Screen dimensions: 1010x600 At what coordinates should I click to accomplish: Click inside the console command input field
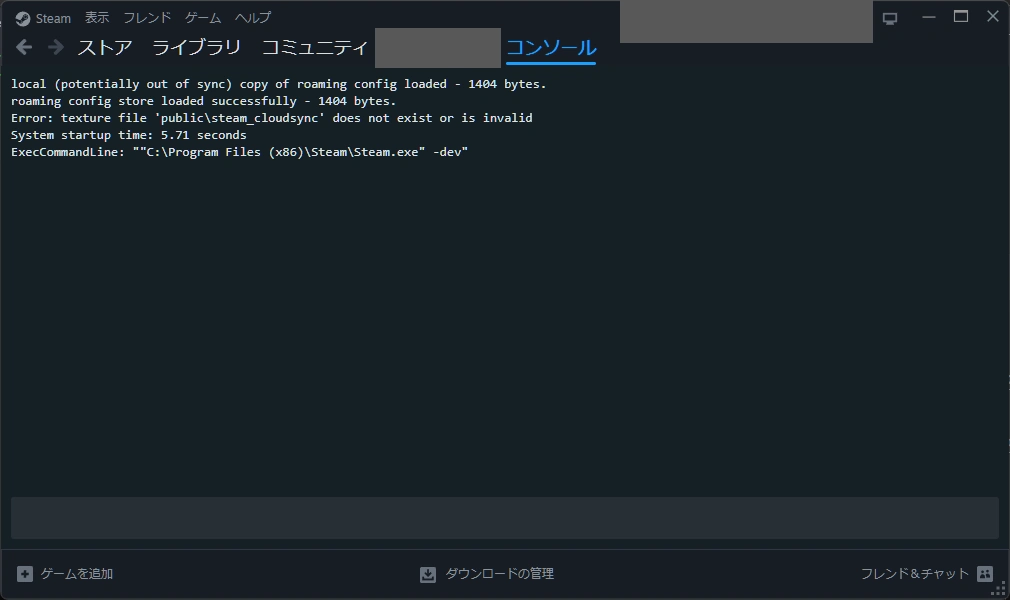[x=500, y=517]
